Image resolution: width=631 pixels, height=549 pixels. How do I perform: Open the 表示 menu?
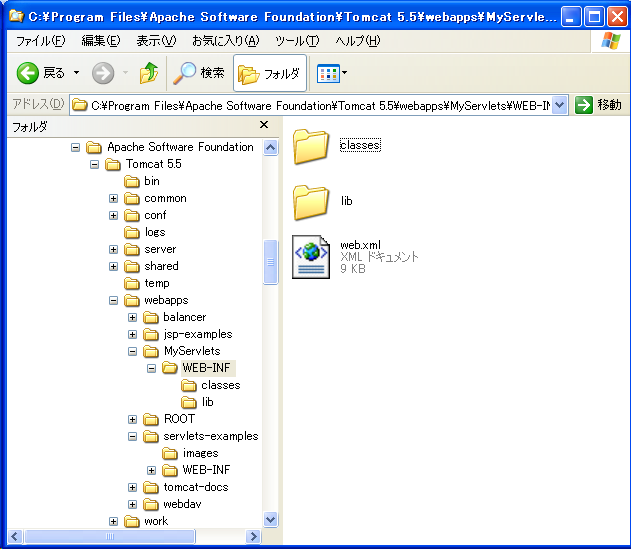156,41
